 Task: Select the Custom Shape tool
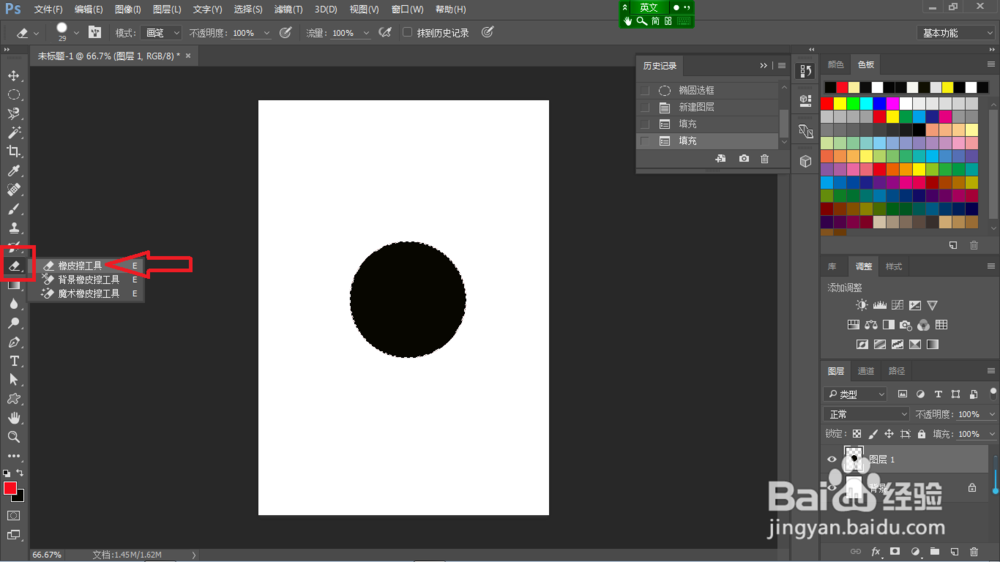click(13, 399)
